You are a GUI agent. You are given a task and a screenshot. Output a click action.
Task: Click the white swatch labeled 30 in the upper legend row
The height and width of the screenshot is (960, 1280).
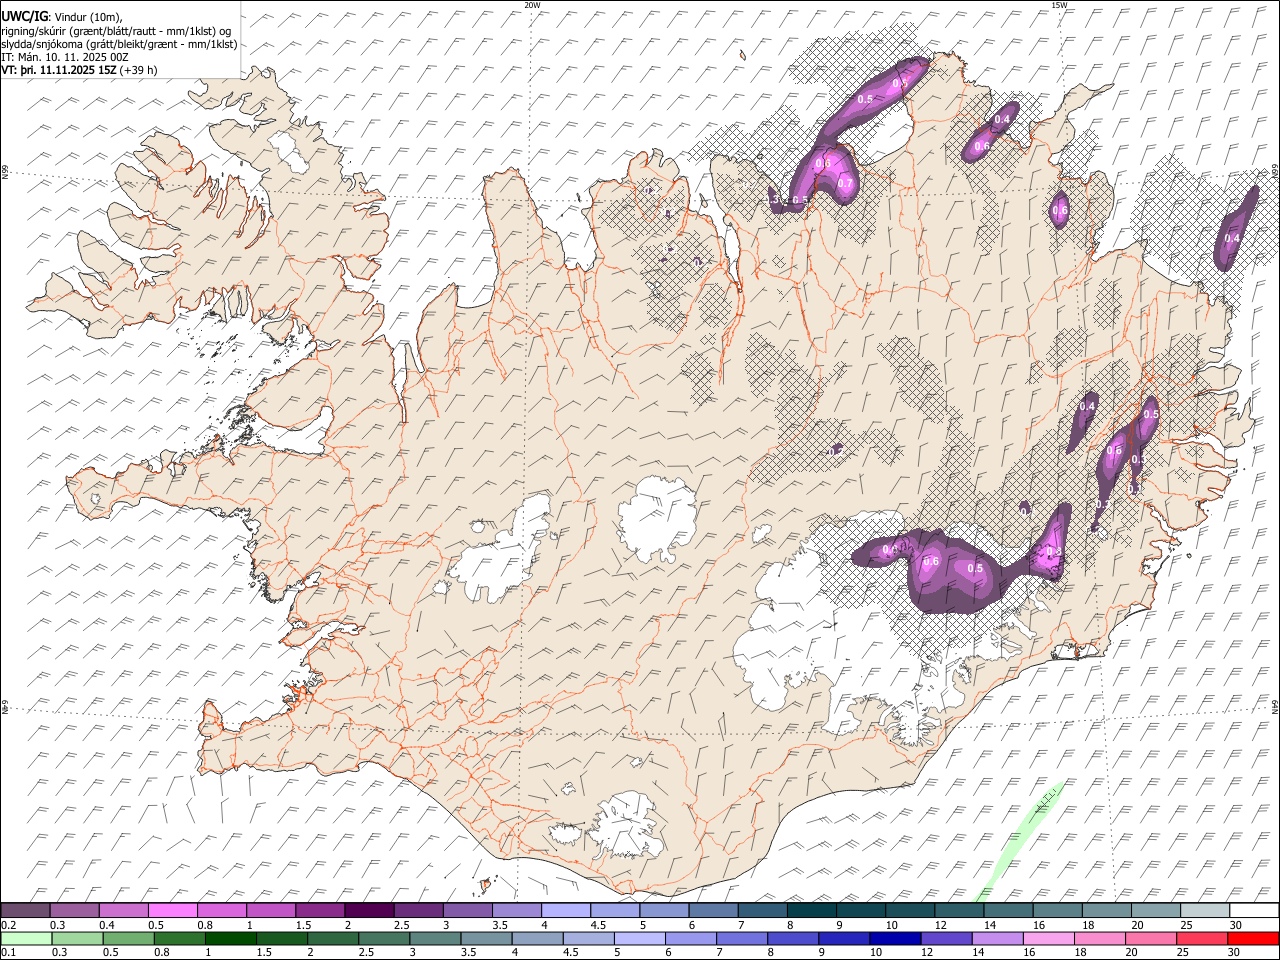click(x=1253, y=911)
